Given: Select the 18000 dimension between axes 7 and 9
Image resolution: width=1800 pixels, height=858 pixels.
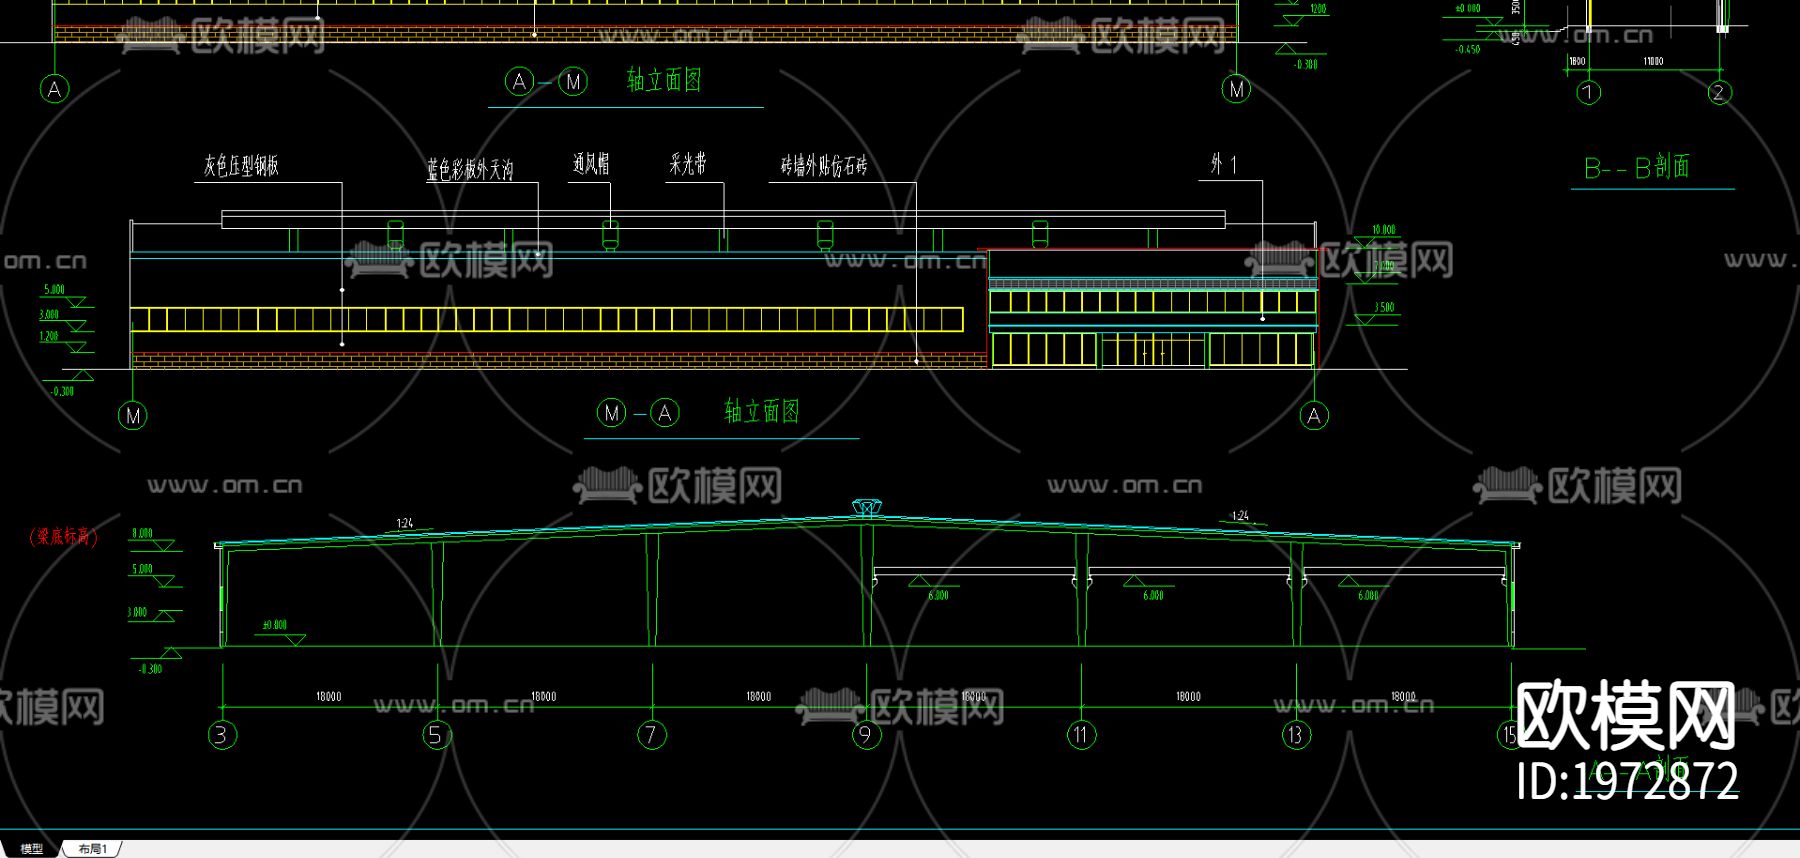Looking at the screenshot, I should pyautogui.click(x=759, y=697).
